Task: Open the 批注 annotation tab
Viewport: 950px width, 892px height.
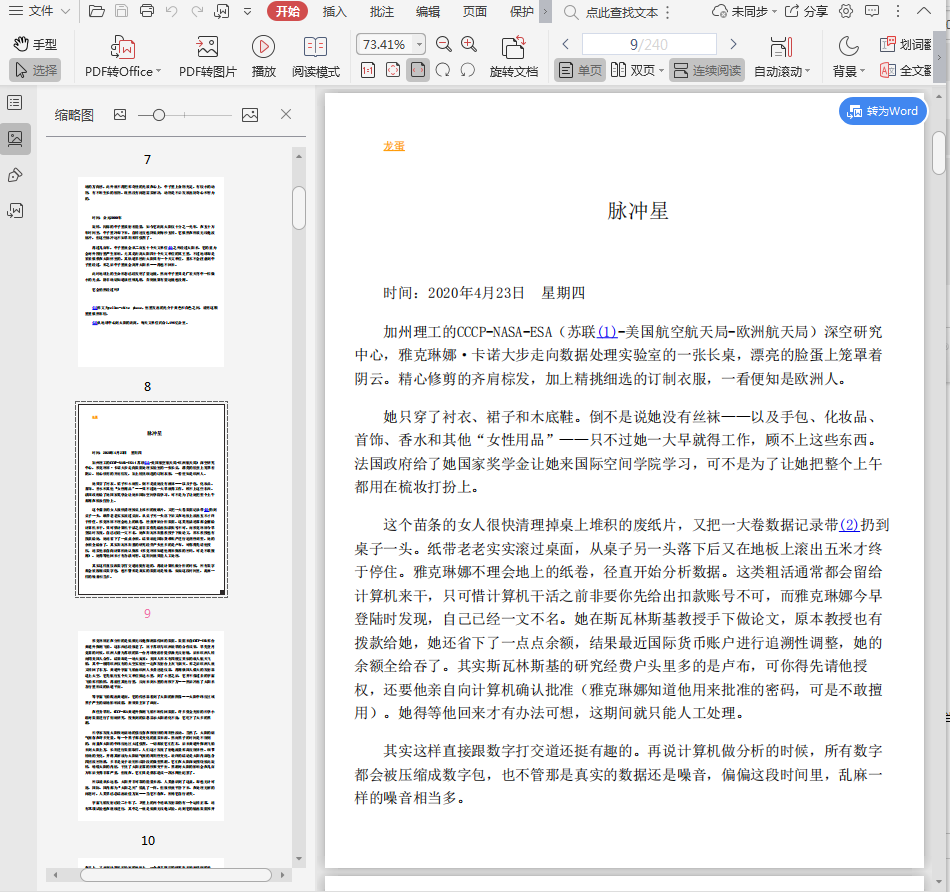Action: pyautogui.click(x=381, y=12)
